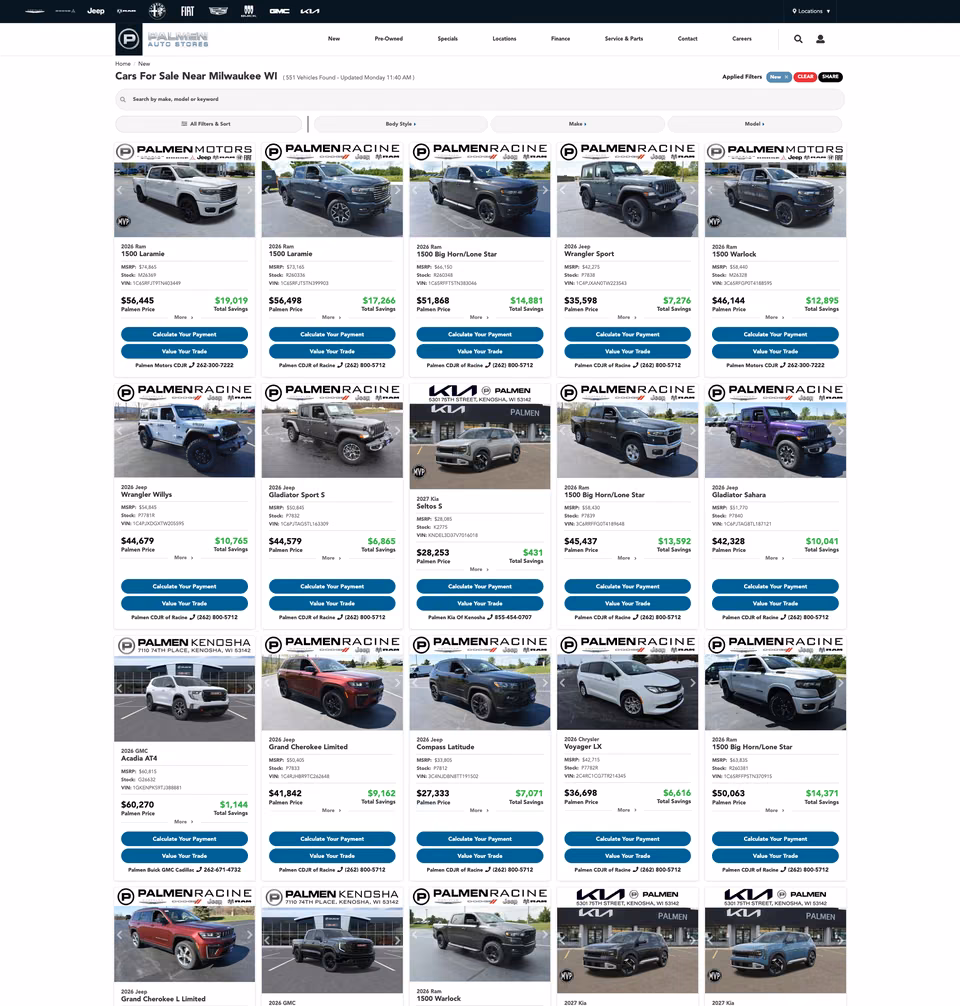Open the Careers menu item
Screen dimensions: 960x1006
coord(742,38)
